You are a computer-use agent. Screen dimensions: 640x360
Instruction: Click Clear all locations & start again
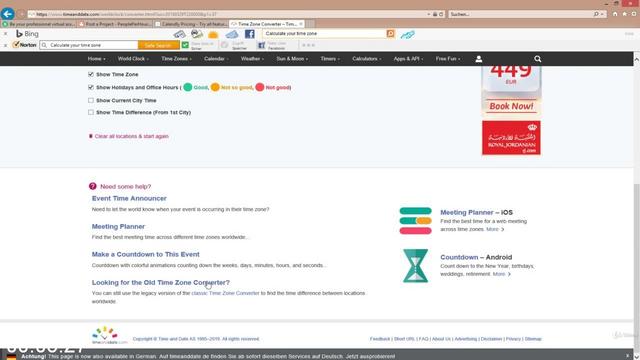[131, 136]
